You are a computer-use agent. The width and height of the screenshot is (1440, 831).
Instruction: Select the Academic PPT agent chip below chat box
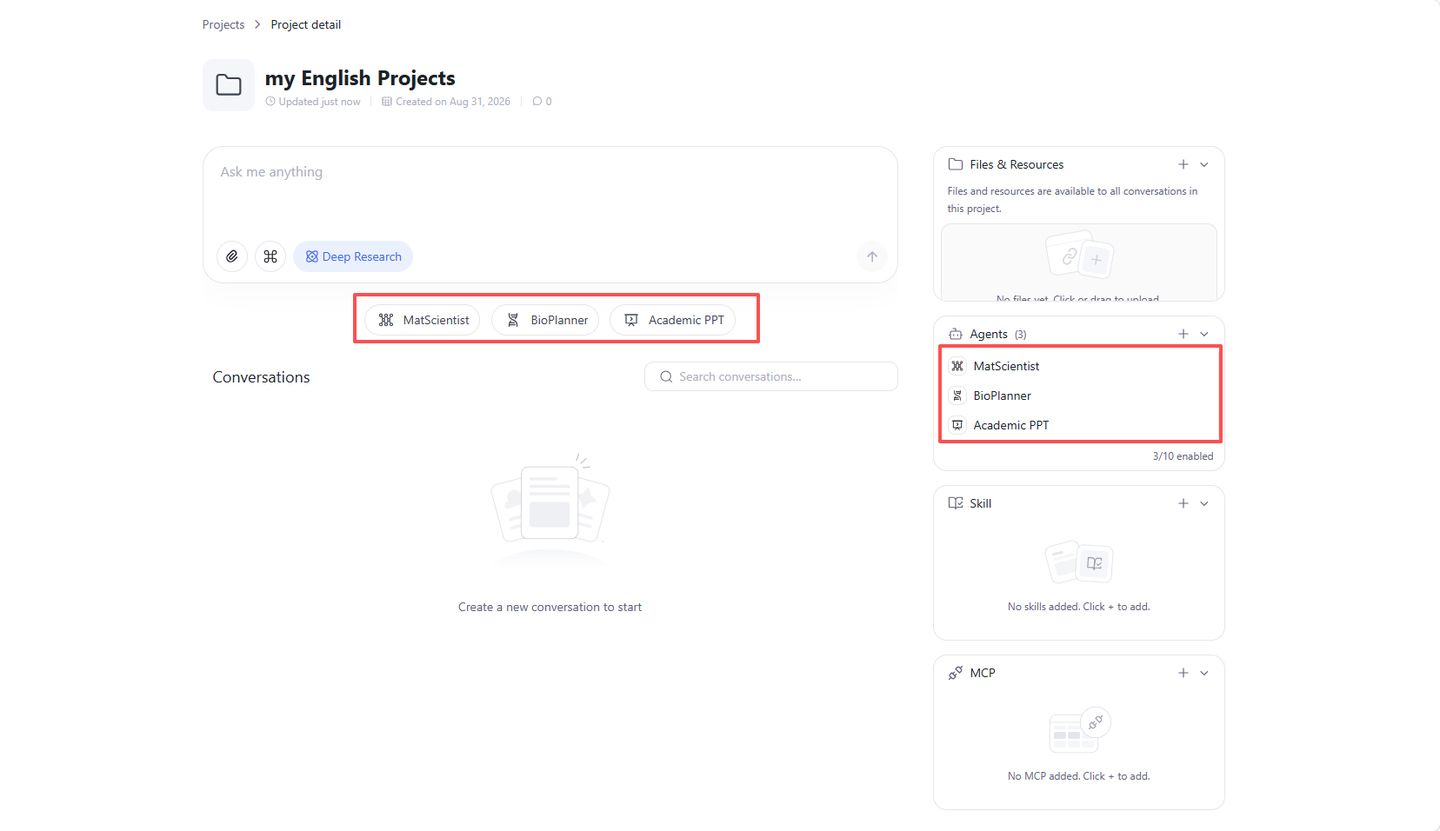pyautogui.click(x=673, y=320)
